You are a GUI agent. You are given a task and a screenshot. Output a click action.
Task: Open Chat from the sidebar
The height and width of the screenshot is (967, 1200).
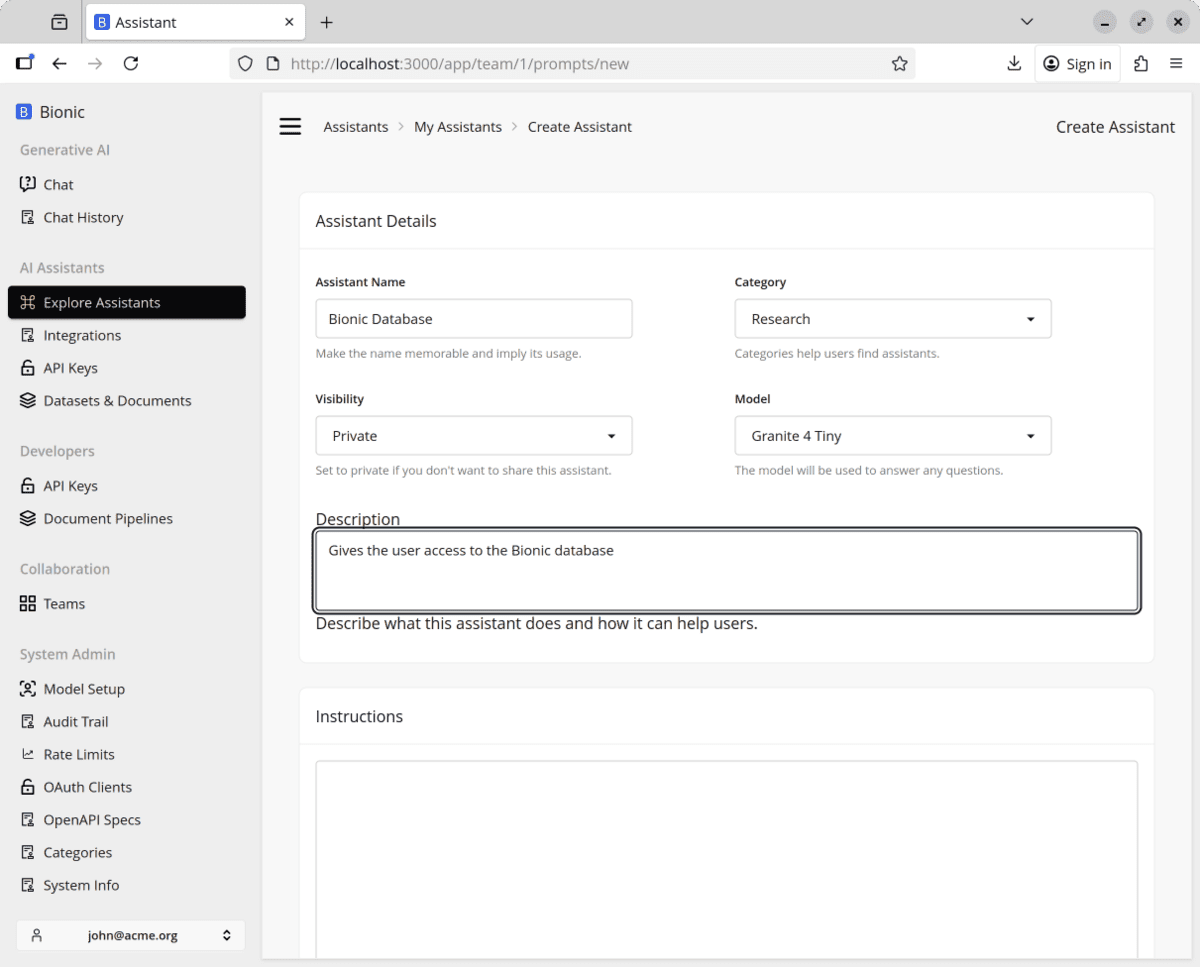(x=58, y=184)
